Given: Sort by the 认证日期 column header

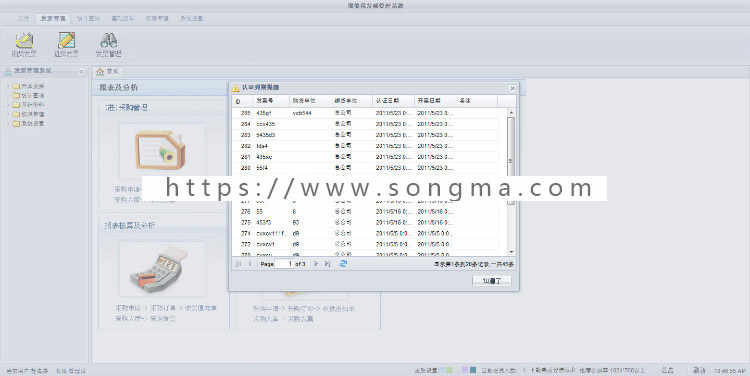Looking at the screenshot, I should click(x=393, y=101).
